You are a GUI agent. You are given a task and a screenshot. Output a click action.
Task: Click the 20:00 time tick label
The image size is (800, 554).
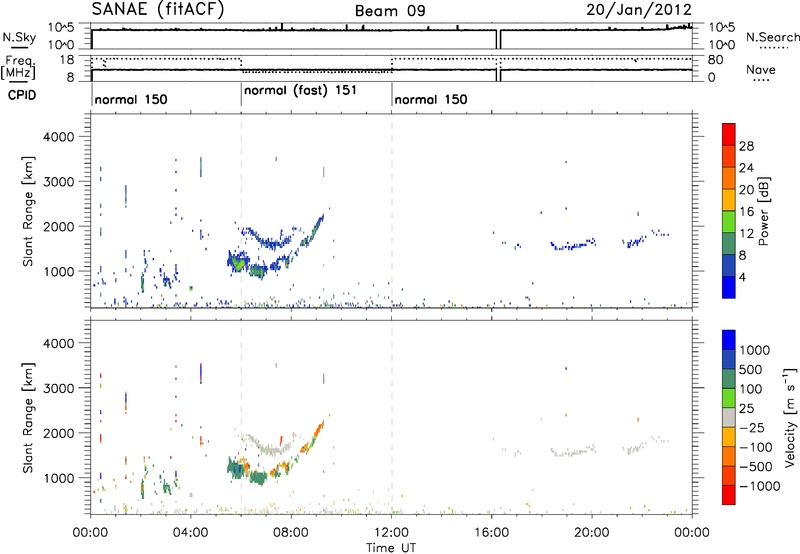coord(592,533)
